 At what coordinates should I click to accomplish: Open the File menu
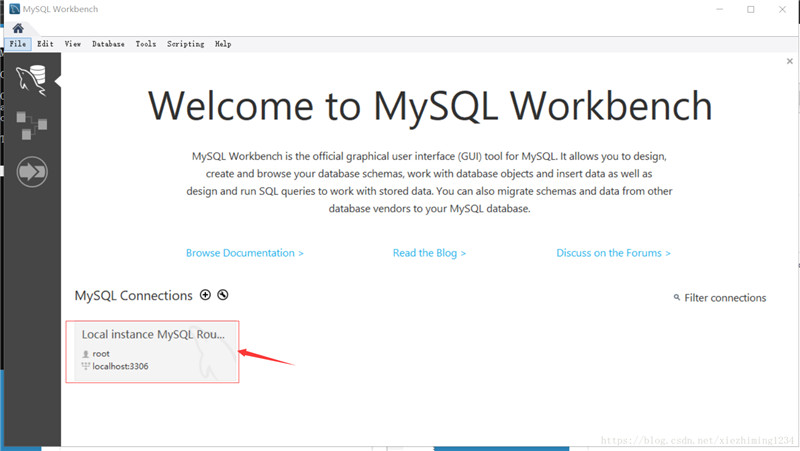(x=18, y=44)
